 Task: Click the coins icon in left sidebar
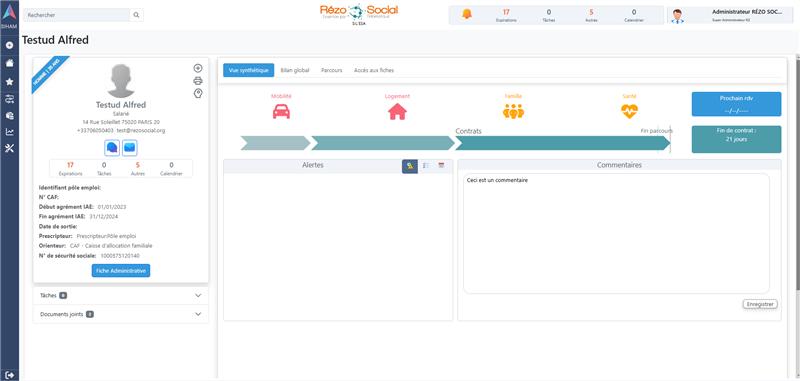[9, 116]
